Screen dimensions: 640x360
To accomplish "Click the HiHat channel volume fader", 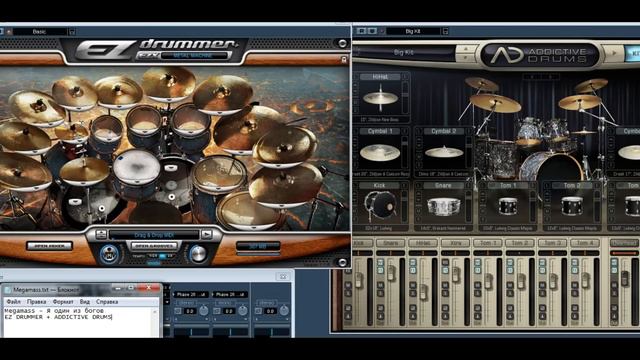I will tap(423, 292).
